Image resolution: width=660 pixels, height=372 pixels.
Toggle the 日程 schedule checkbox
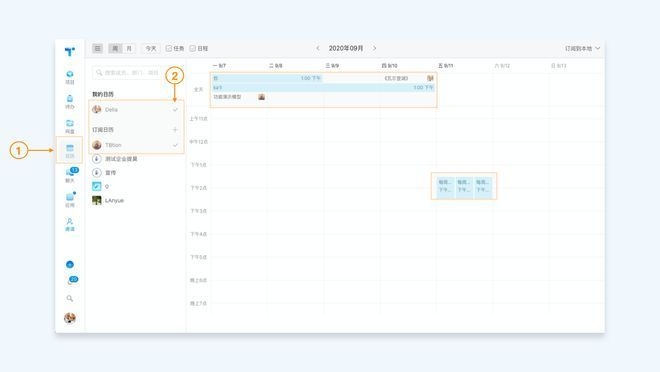coord(199,48)
